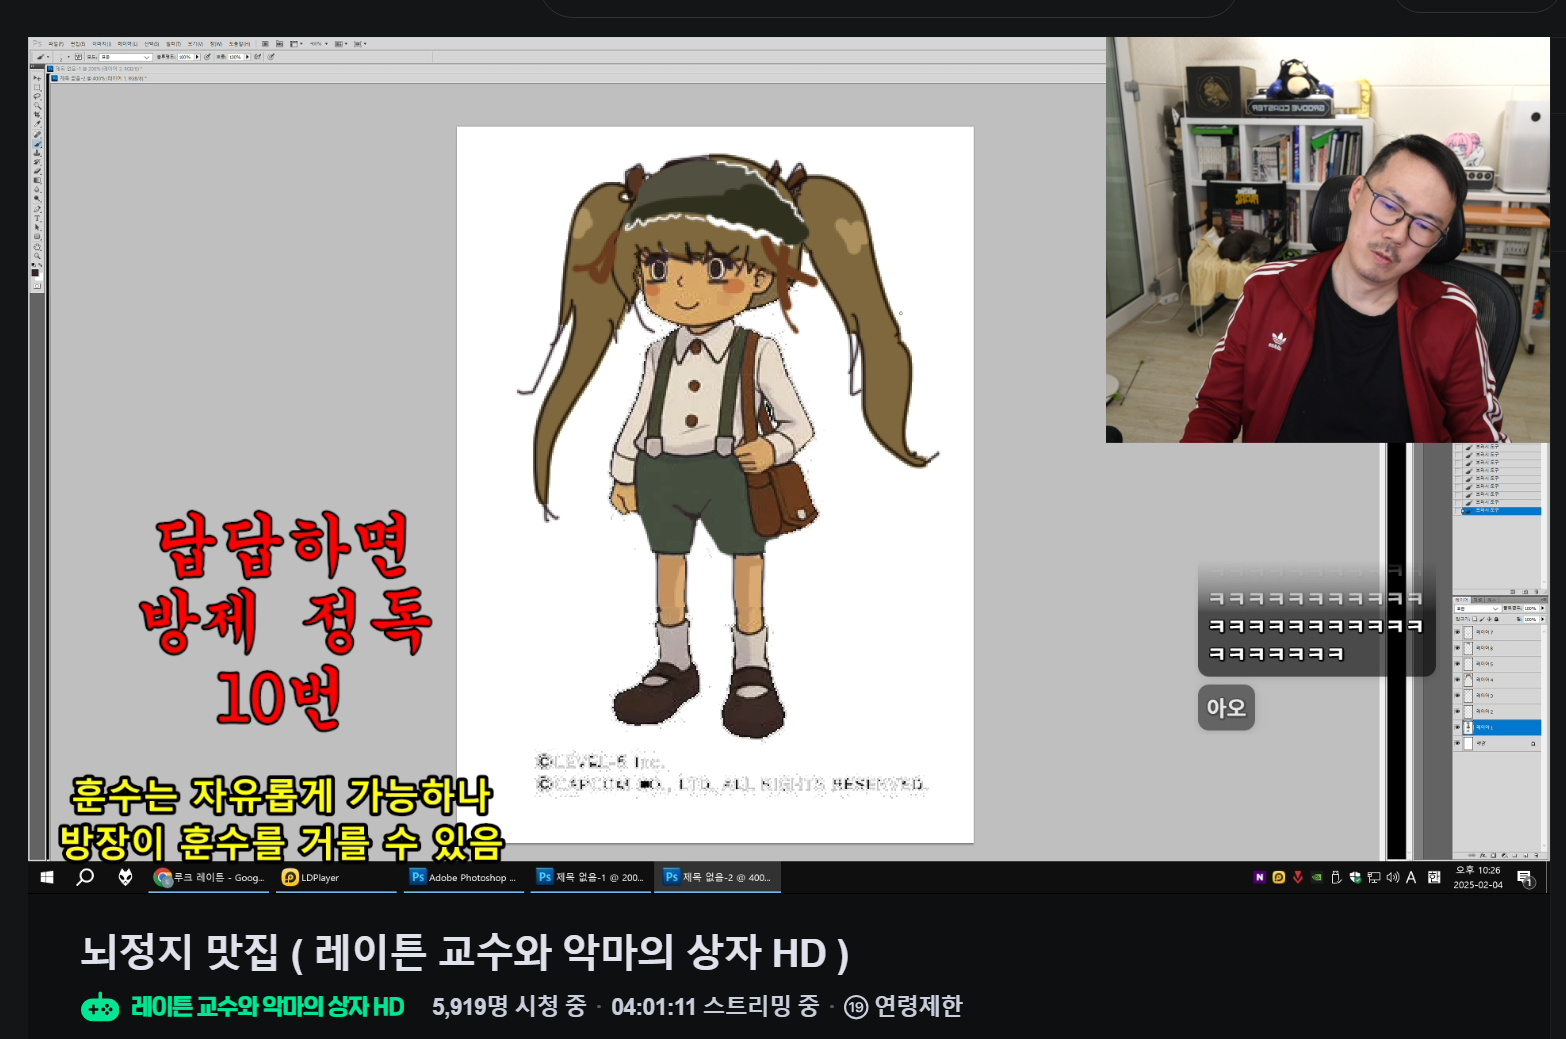Select the Gradient tool
1566x1039 pixels.
(x=37, y=180)
